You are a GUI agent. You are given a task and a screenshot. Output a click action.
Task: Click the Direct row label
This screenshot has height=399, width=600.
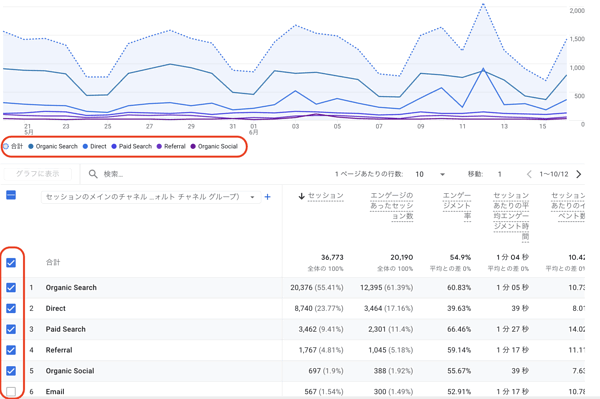[x=55, y=308]
